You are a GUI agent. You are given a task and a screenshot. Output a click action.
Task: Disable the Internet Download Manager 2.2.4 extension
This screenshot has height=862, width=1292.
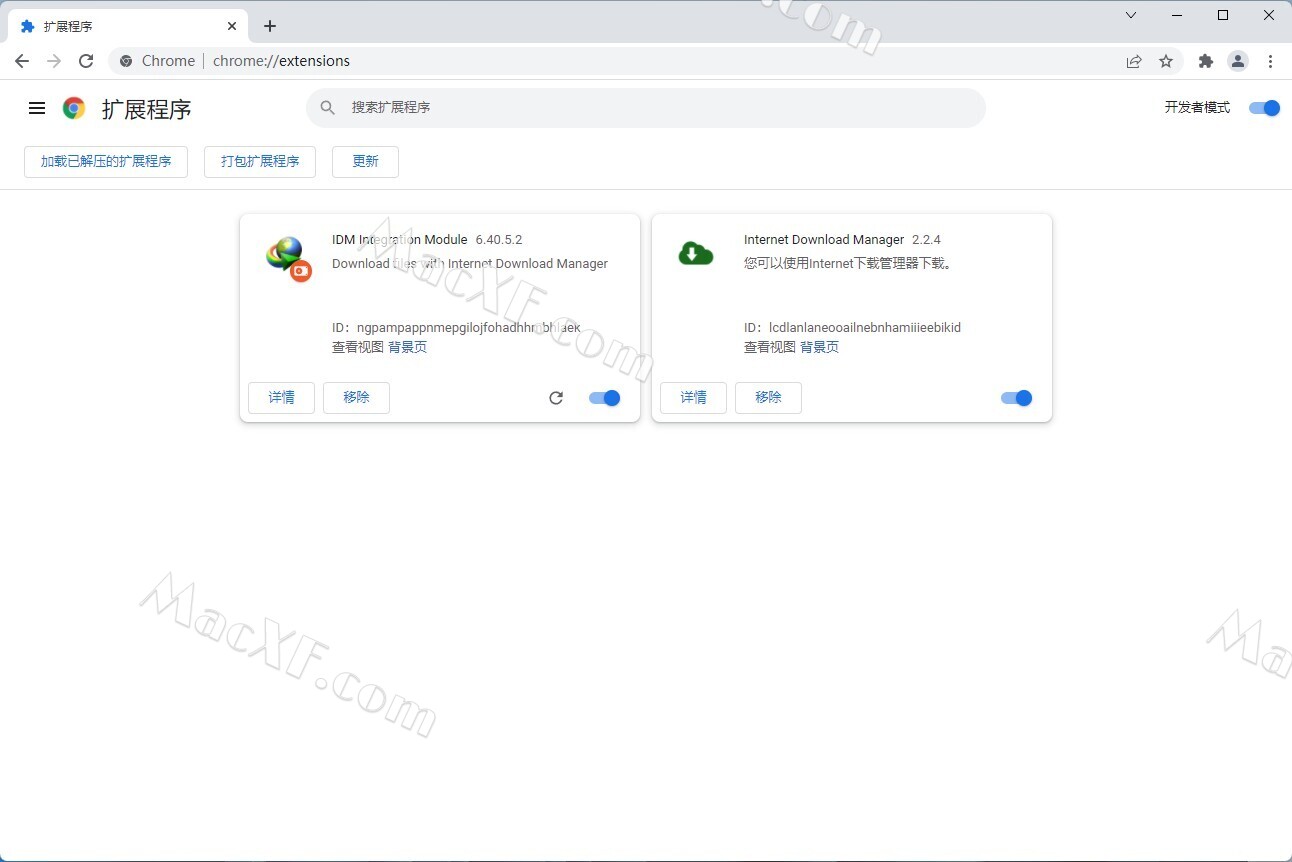(1017, 398)
